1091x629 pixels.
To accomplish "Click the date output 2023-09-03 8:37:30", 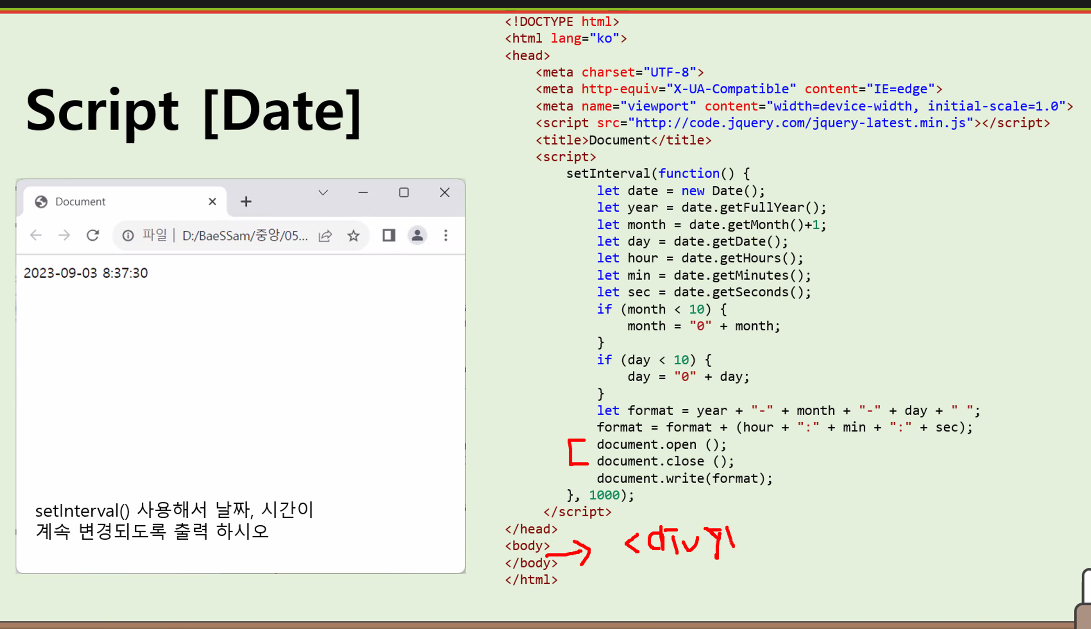I will [86, 273].
